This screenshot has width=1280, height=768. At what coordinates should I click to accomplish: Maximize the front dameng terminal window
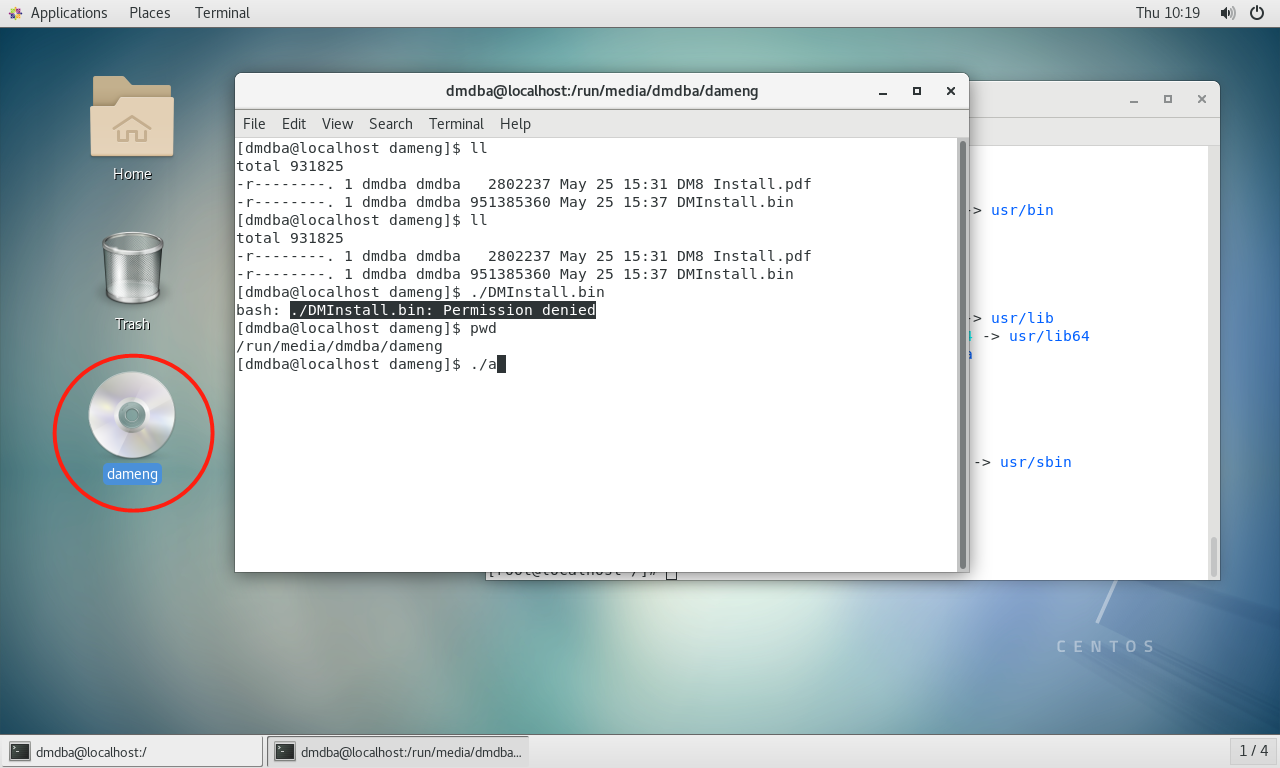point(917,91)
